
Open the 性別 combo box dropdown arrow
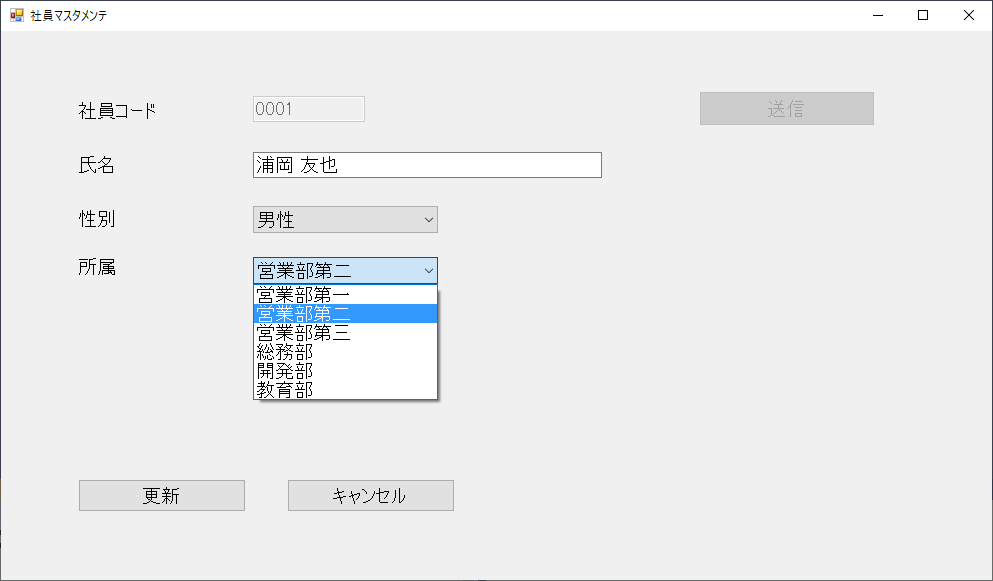coord(428,219)
